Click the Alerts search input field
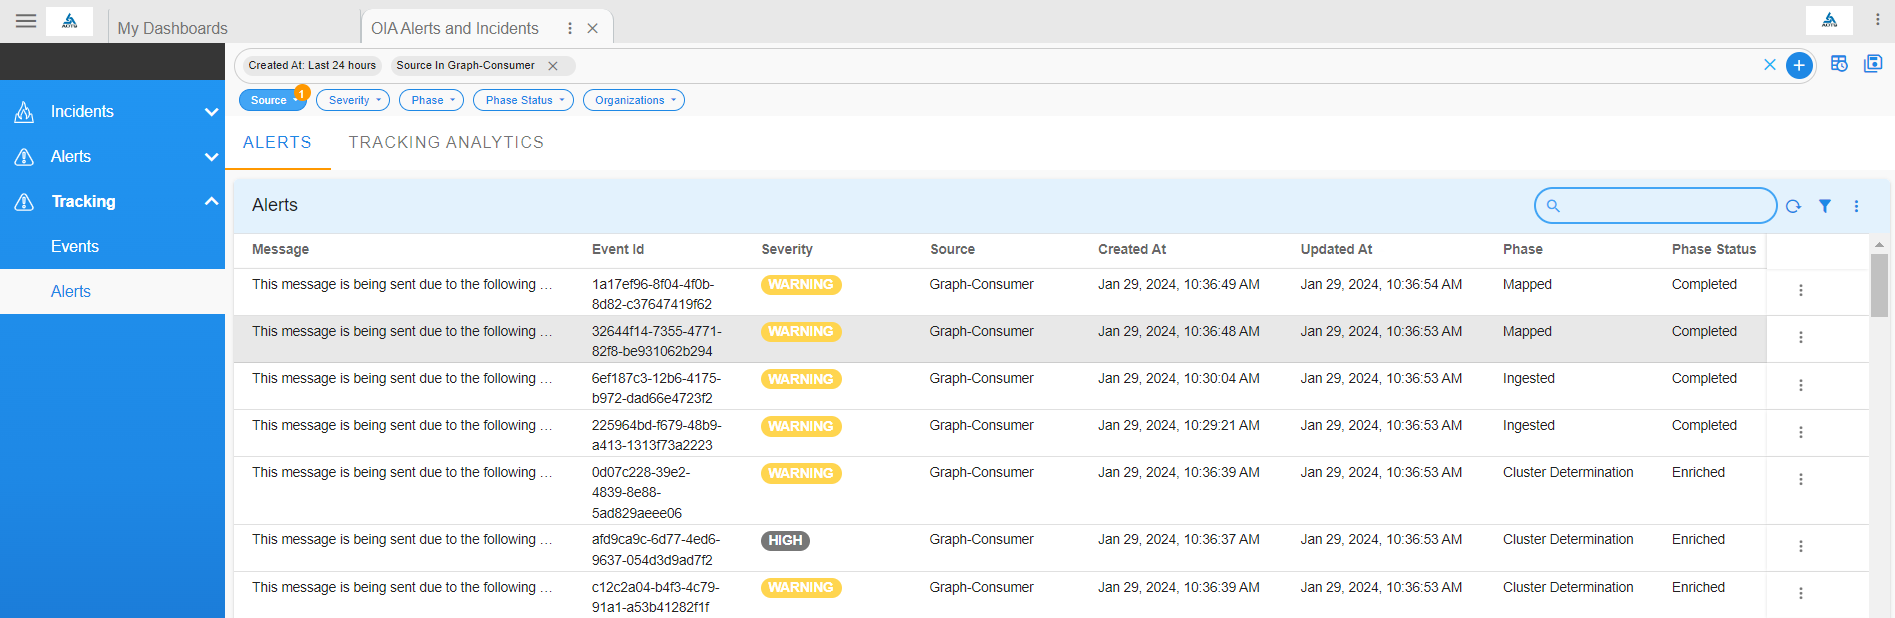The width and height of the screenshot is (1895, 618). click(x=1665, y=206)
